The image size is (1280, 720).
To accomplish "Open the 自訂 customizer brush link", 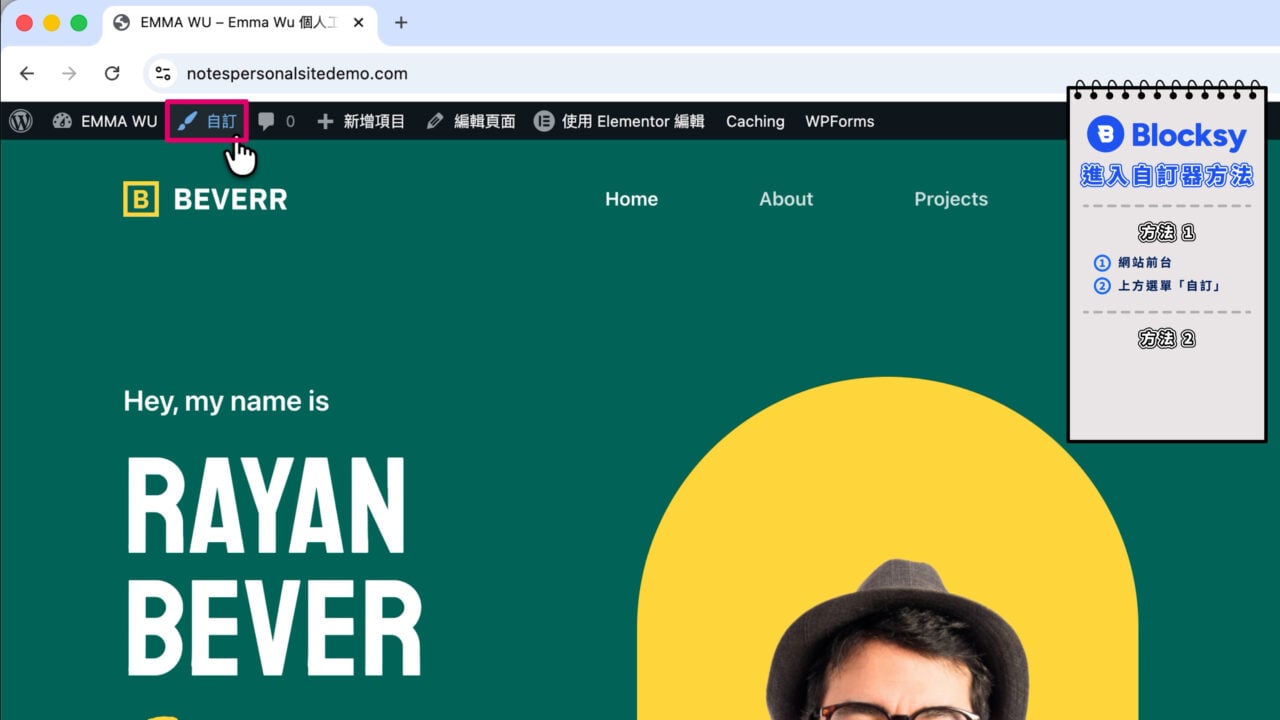I will tap(207, 121).
